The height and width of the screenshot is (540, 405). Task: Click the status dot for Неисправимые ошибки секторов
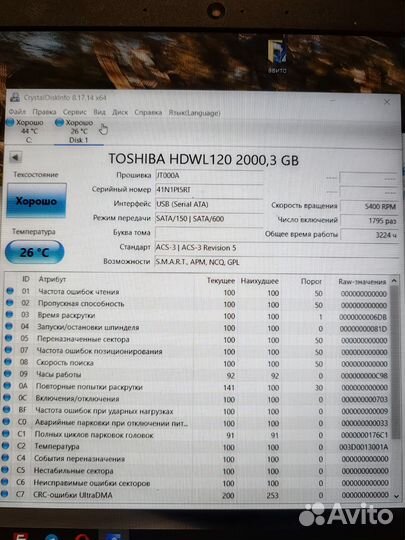point(4,482)
